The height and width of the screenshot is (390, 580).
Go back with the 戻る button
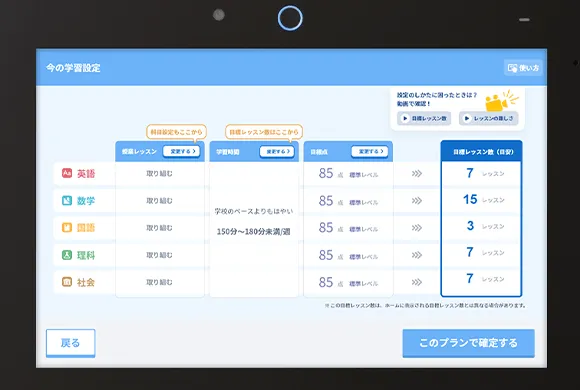point(71,343)
